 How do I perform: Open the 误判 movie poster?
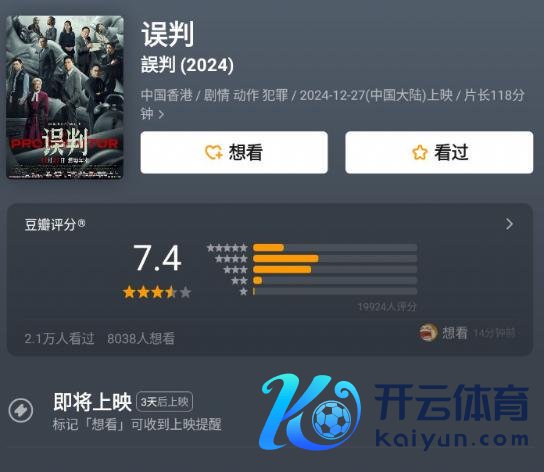point(65,98)
